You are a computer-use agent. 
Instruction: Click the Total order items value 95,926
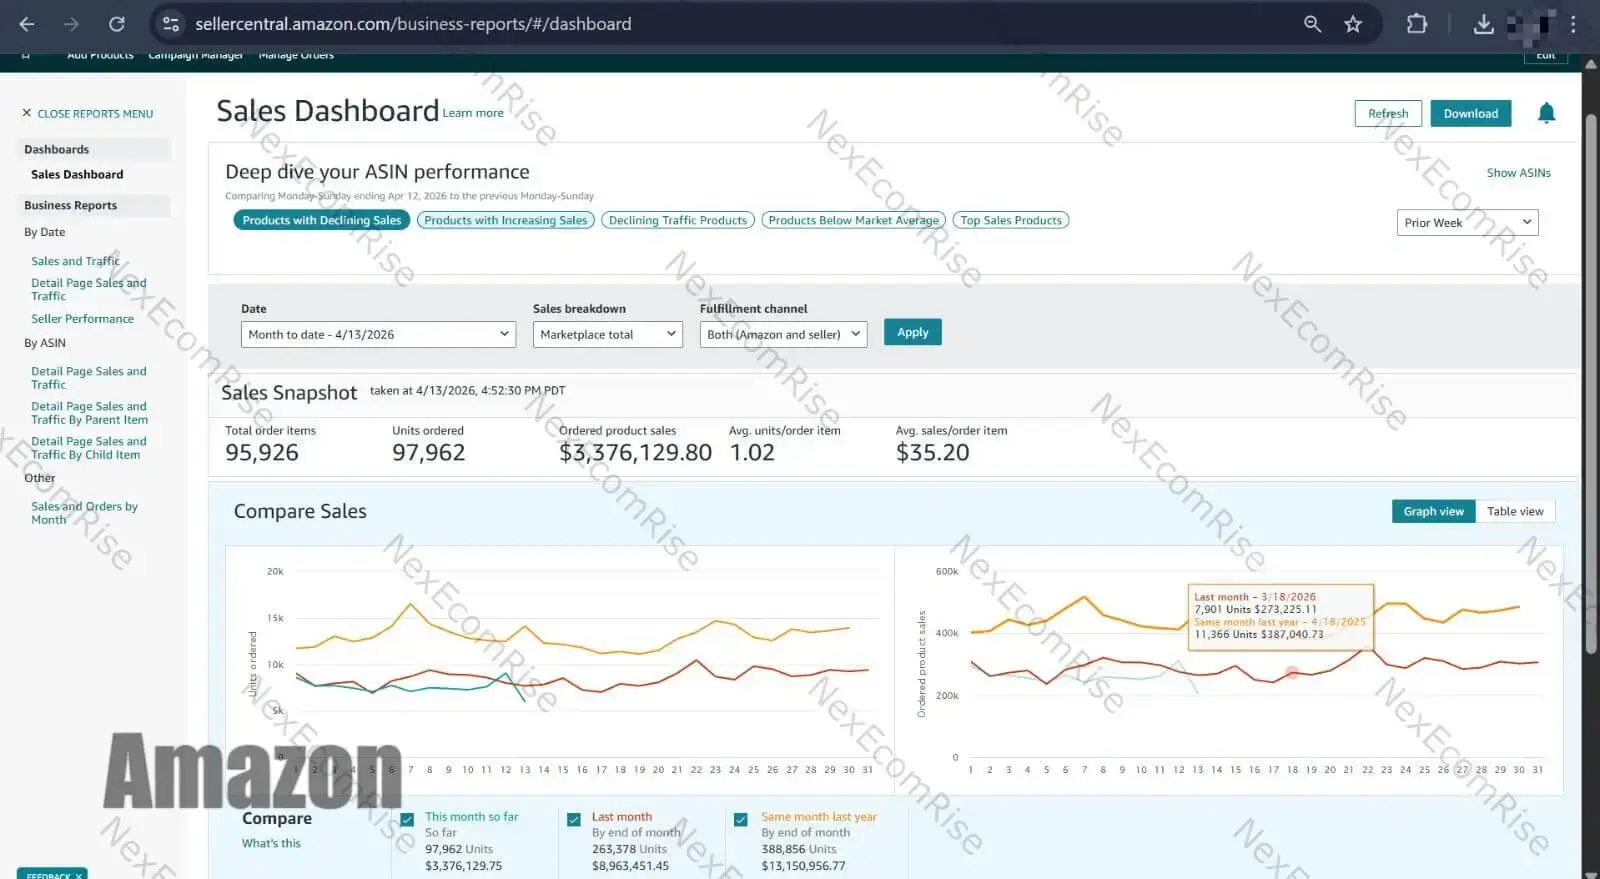pyautogui.click(x=262, y=453)
